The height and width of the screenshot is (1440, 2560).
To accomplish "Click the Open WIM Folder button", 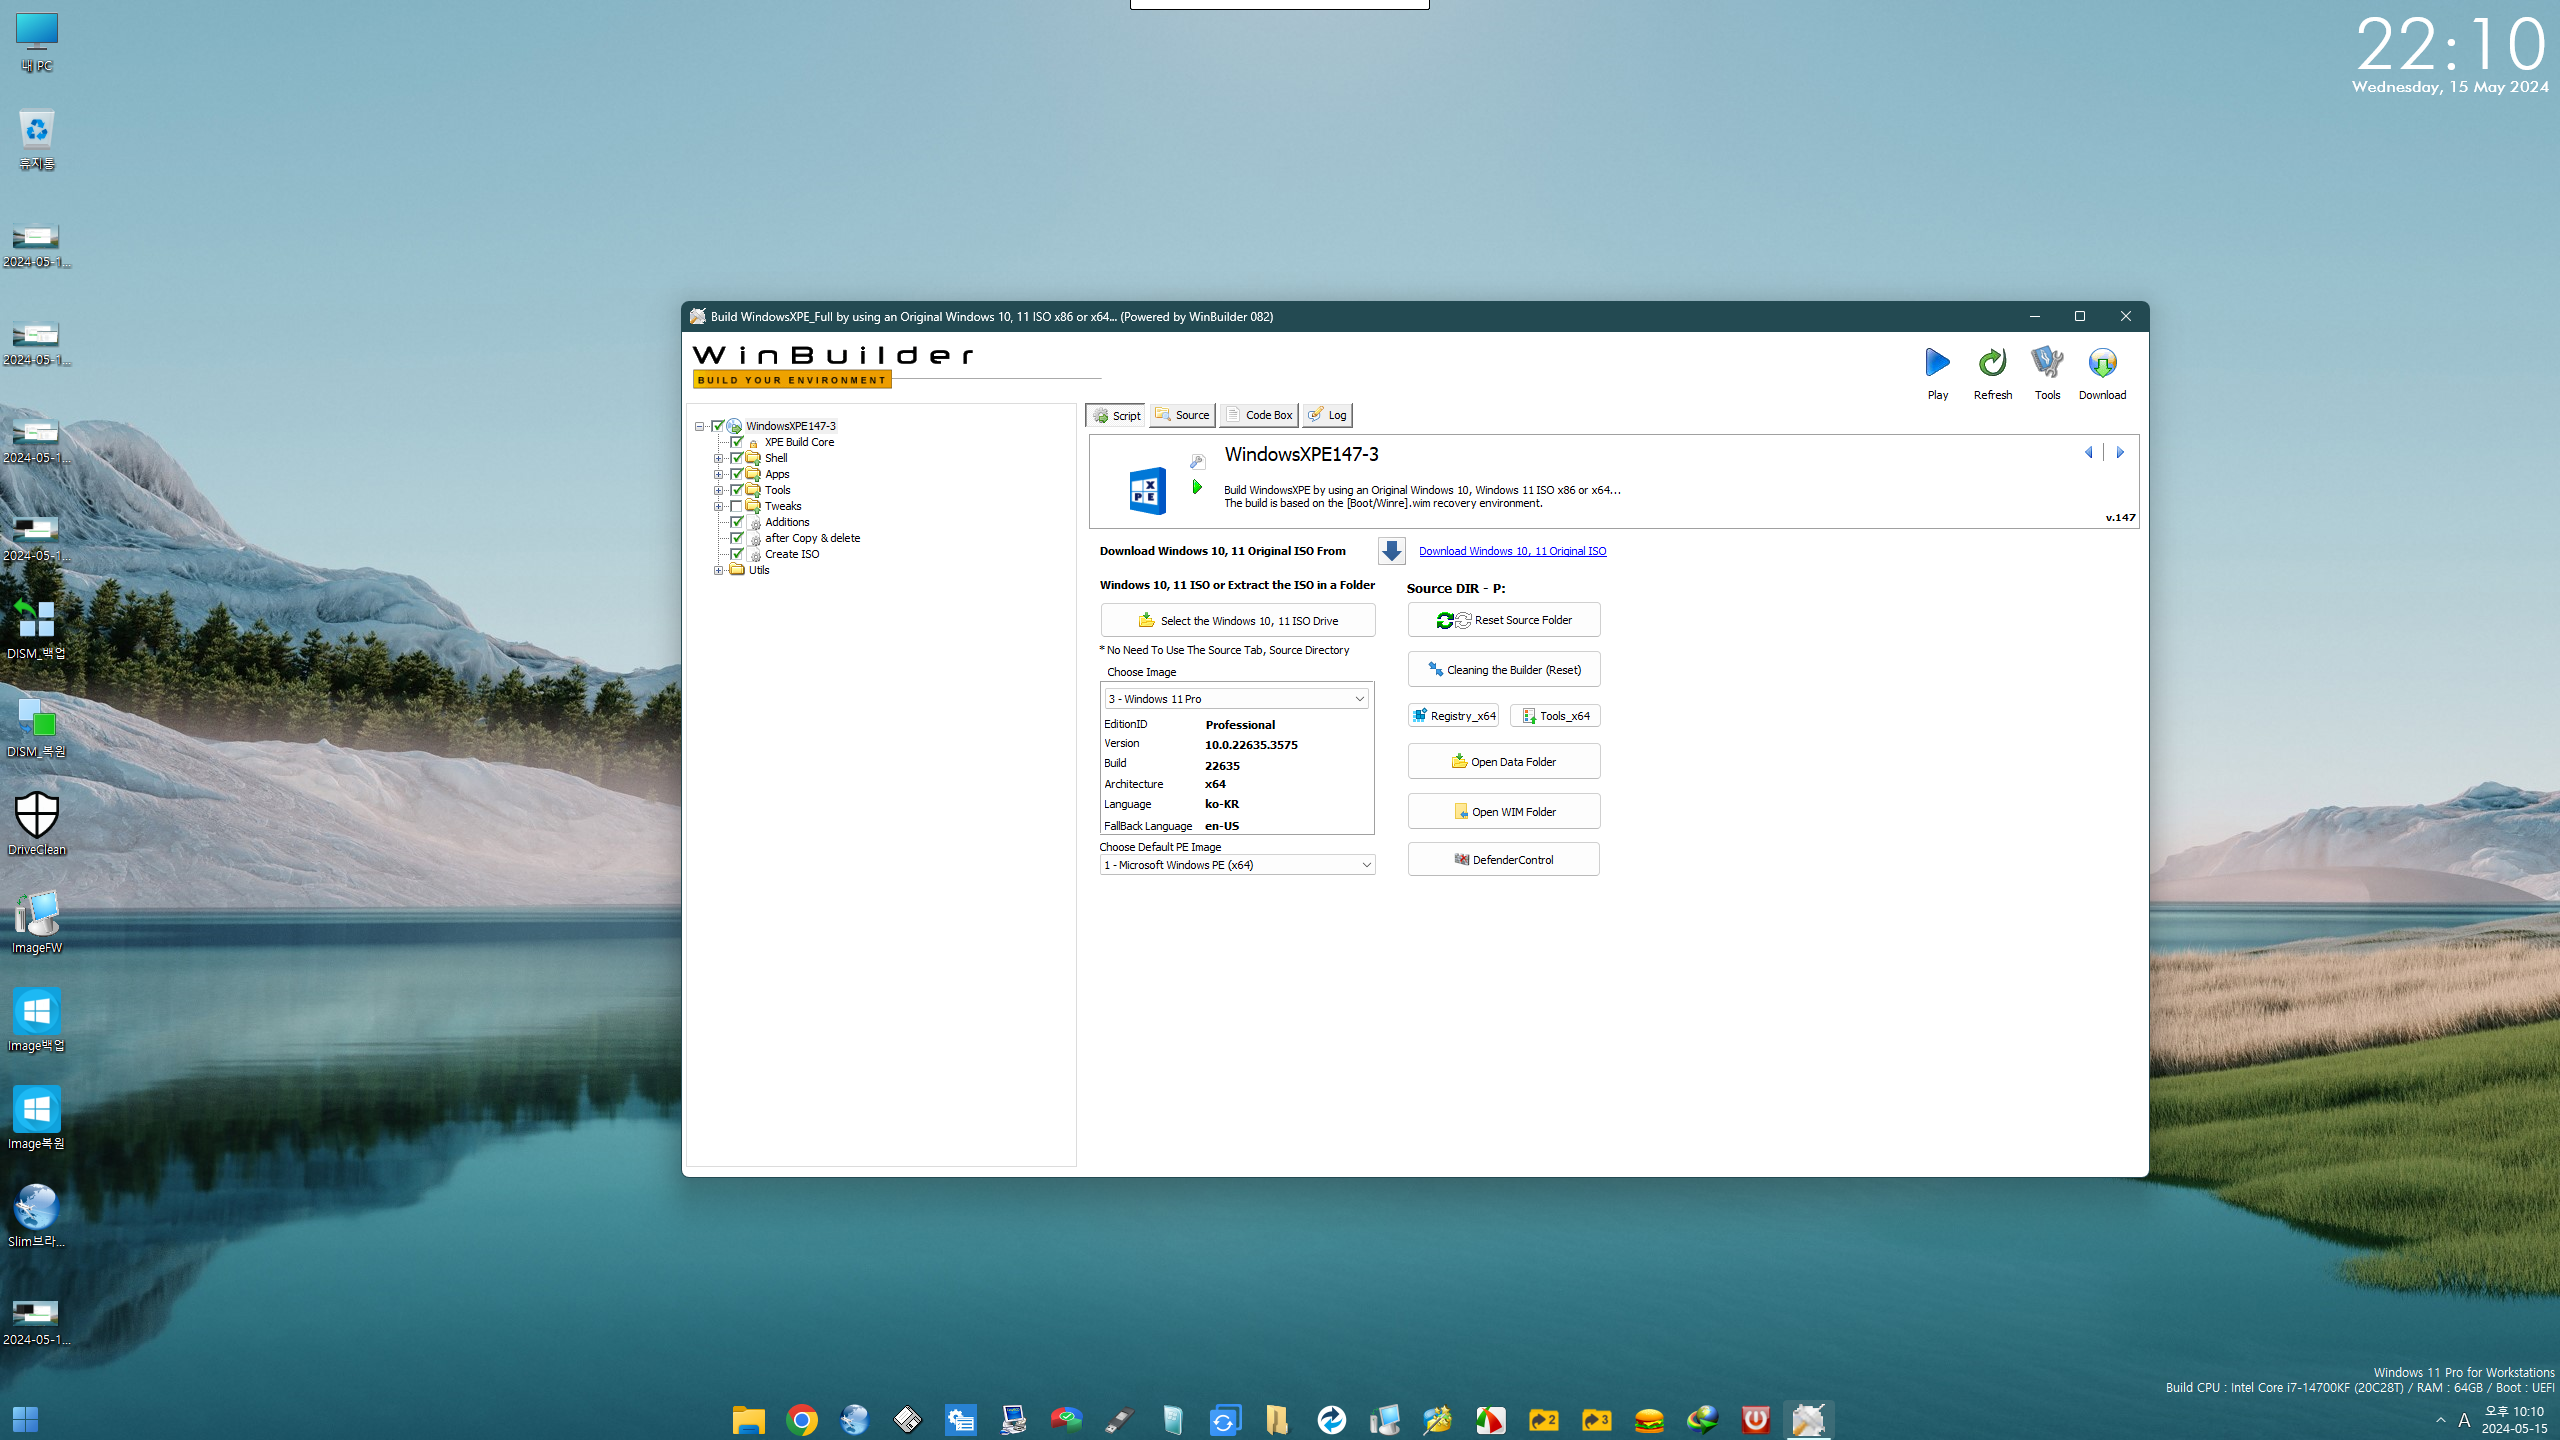I will [1504, 812].
